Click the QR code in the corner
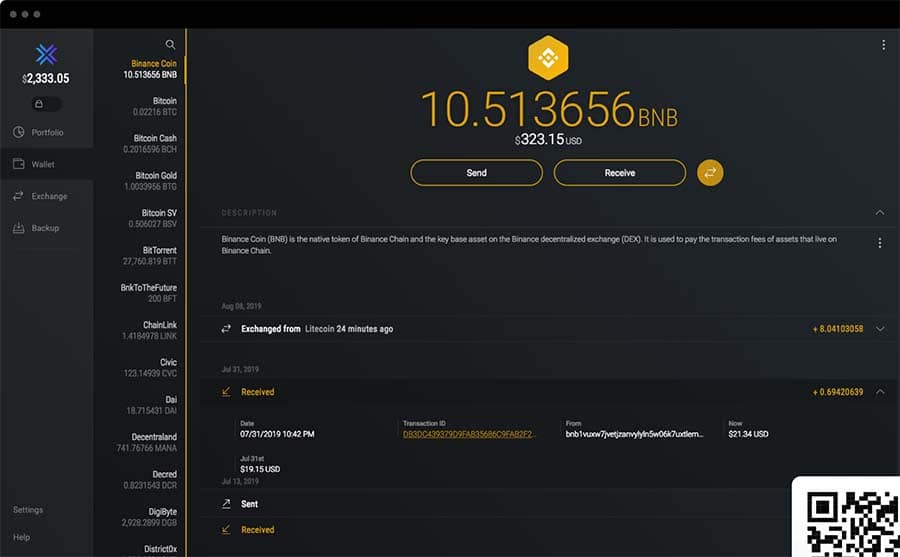Image resolution: width=900 pixels, height=557 pixels. coord(849,520)
